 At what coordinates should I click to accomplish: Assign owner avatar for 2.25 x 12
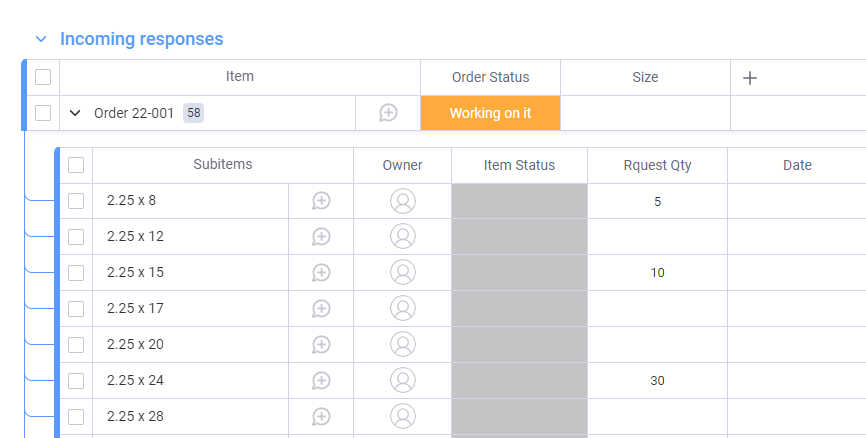point(403,236)
